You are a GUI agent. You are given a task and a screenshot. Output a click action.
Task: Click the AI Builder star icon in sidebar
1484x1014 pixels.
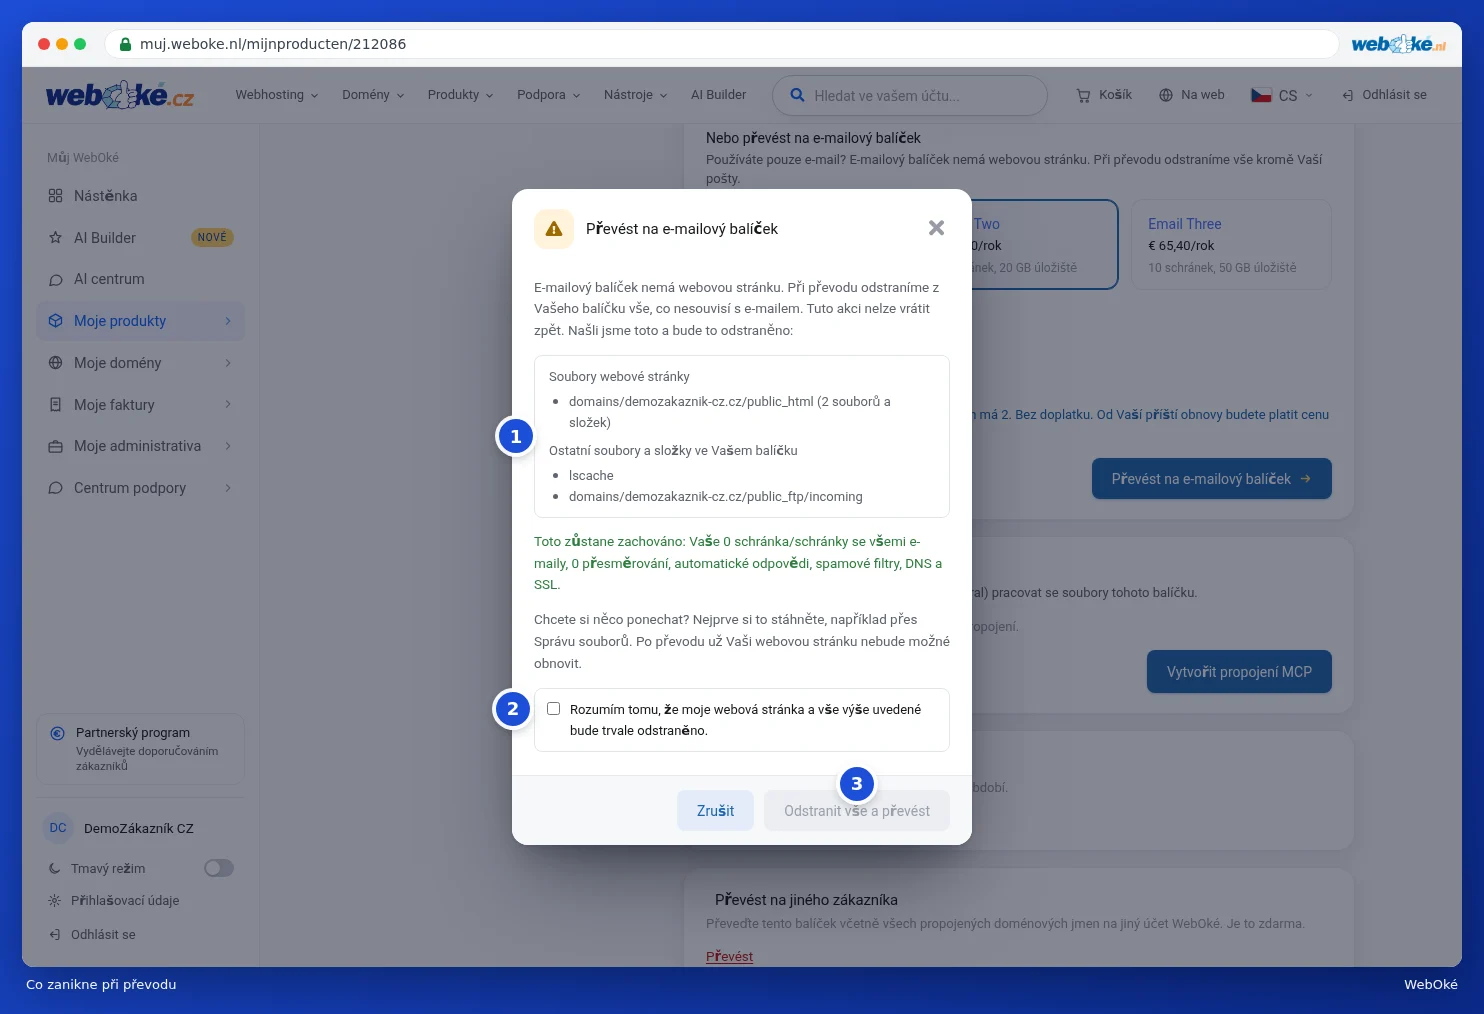click(x=55, y=238)
